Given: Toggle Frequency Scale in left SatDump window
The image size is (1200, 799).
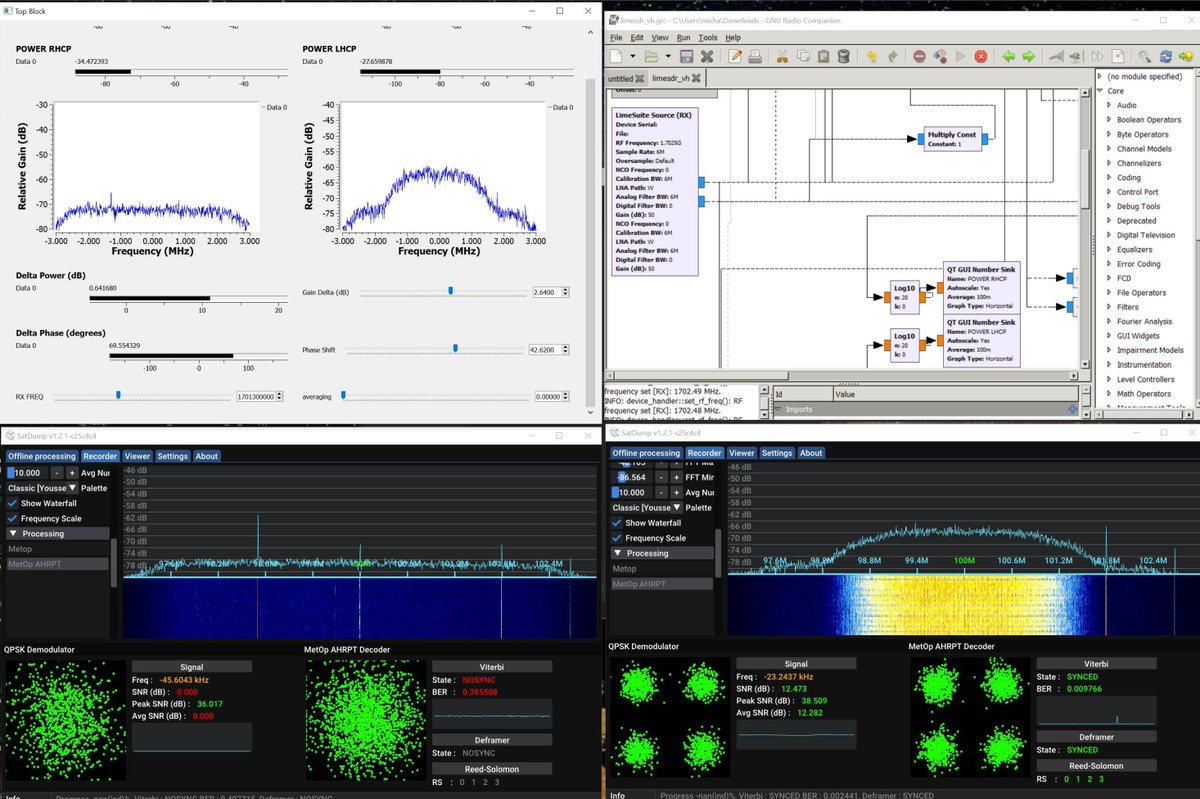Looking at the screenshot, I should click(12, 519).
